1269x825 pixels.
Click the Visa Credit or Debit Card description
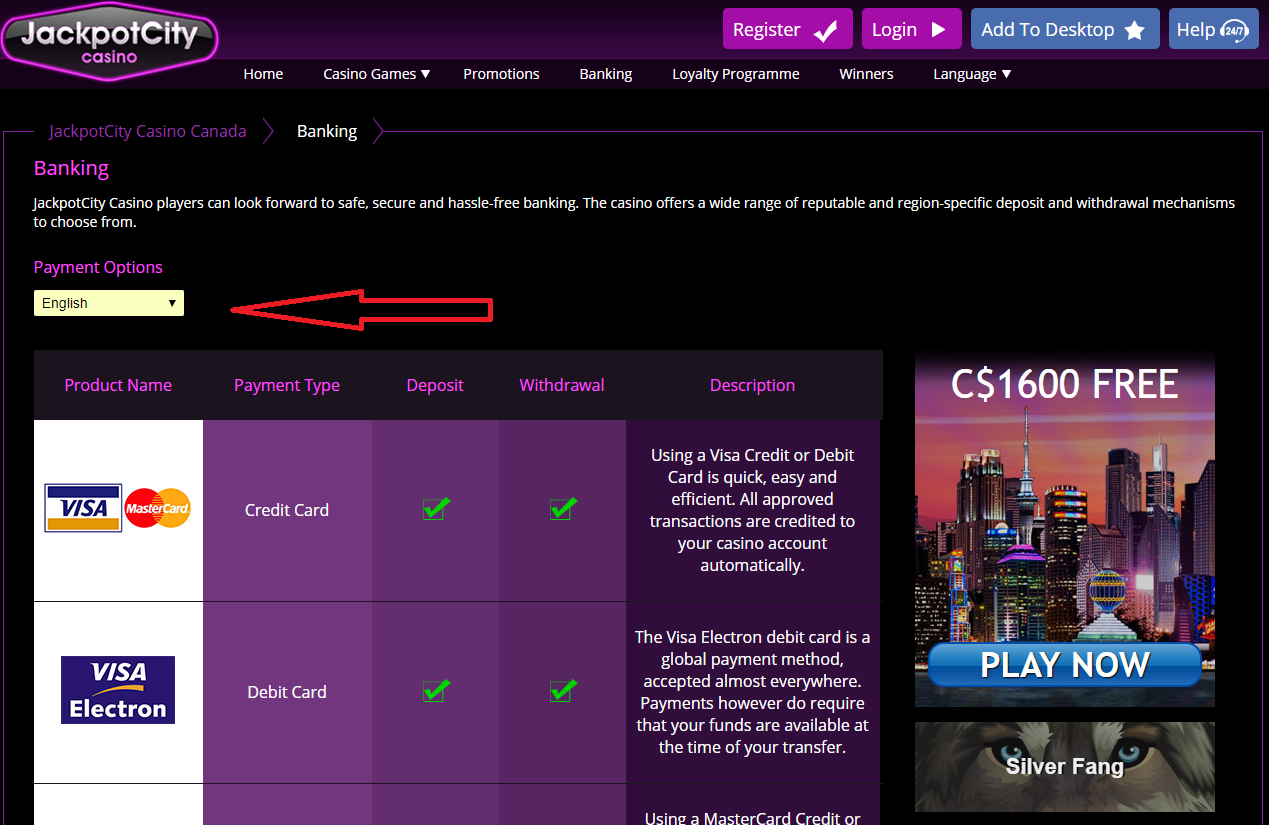pyautogui.click(x=752, y=510)
